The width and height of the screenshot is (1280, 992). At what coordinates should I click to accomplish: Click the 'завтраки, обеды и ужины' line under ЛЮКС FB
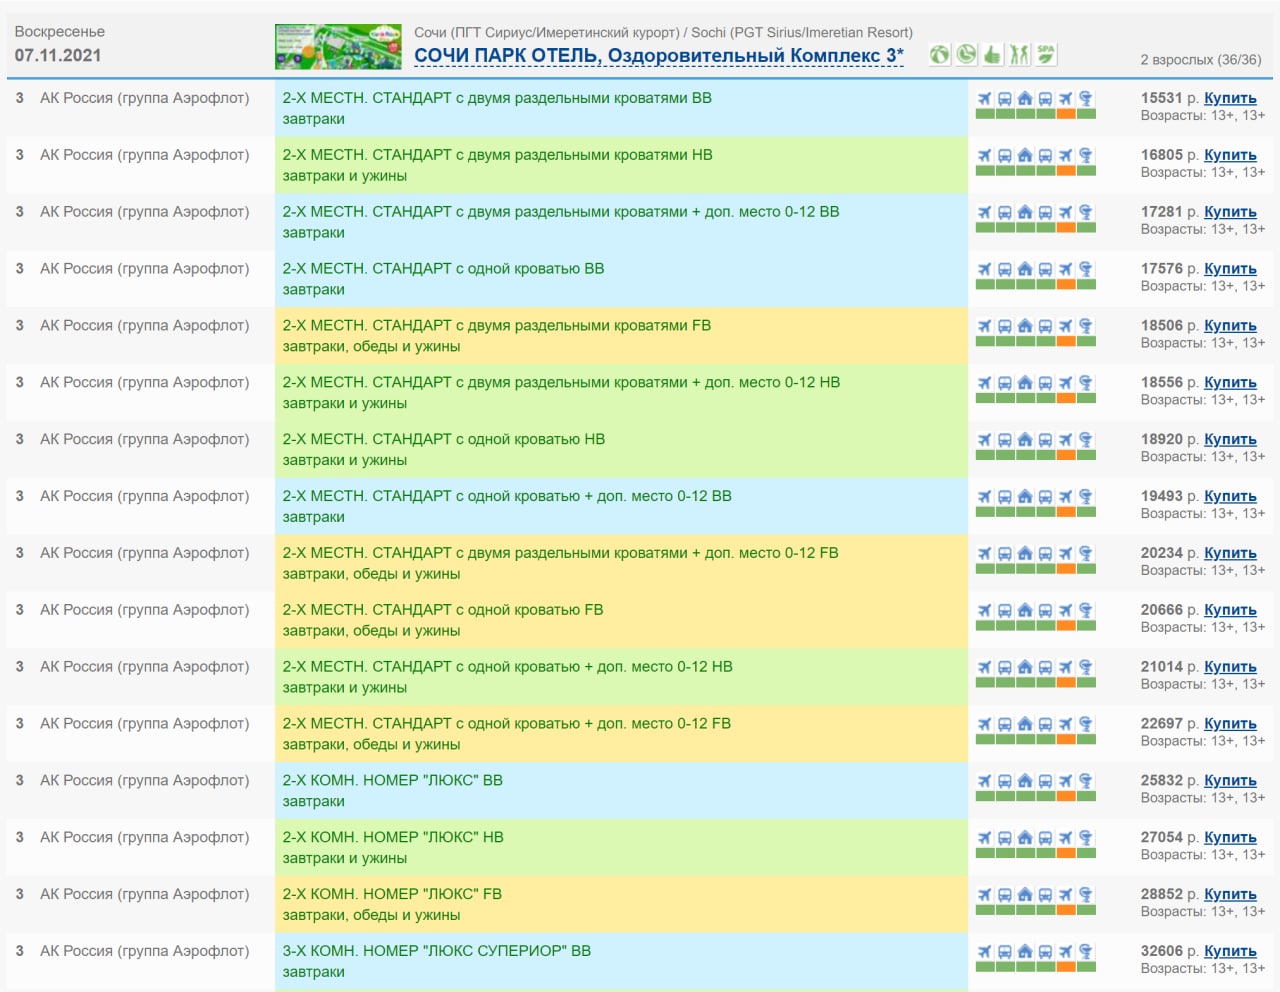click(x=371, y=916)
